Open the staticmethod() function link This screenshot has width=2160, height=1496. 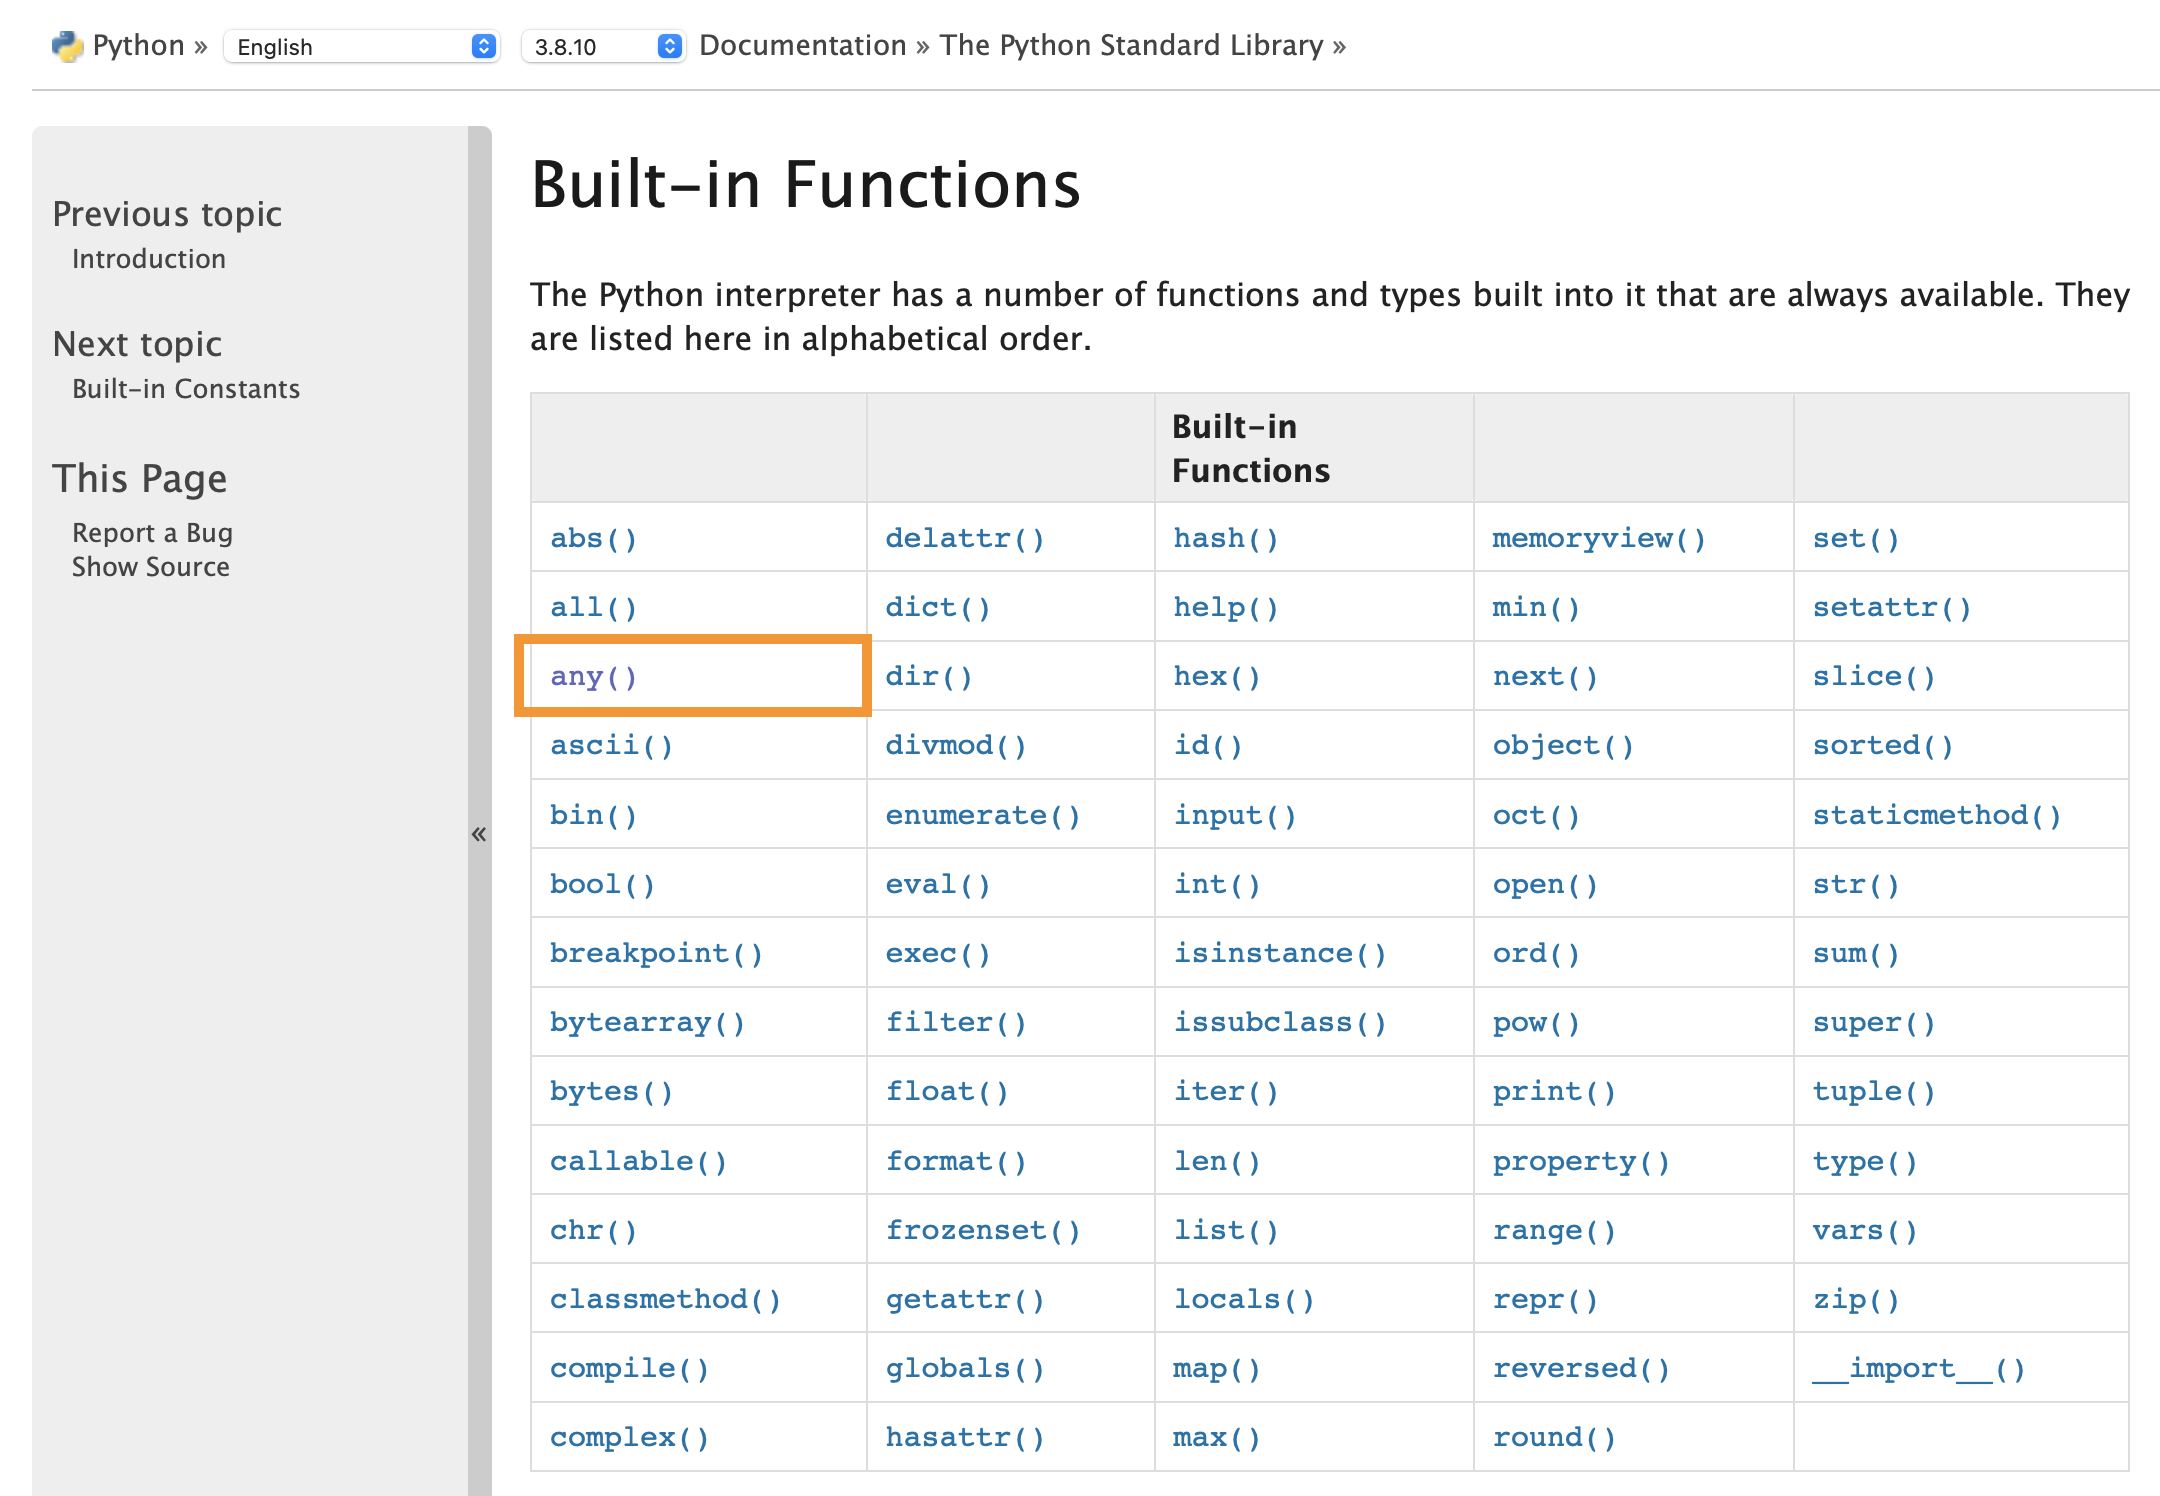1937,815
